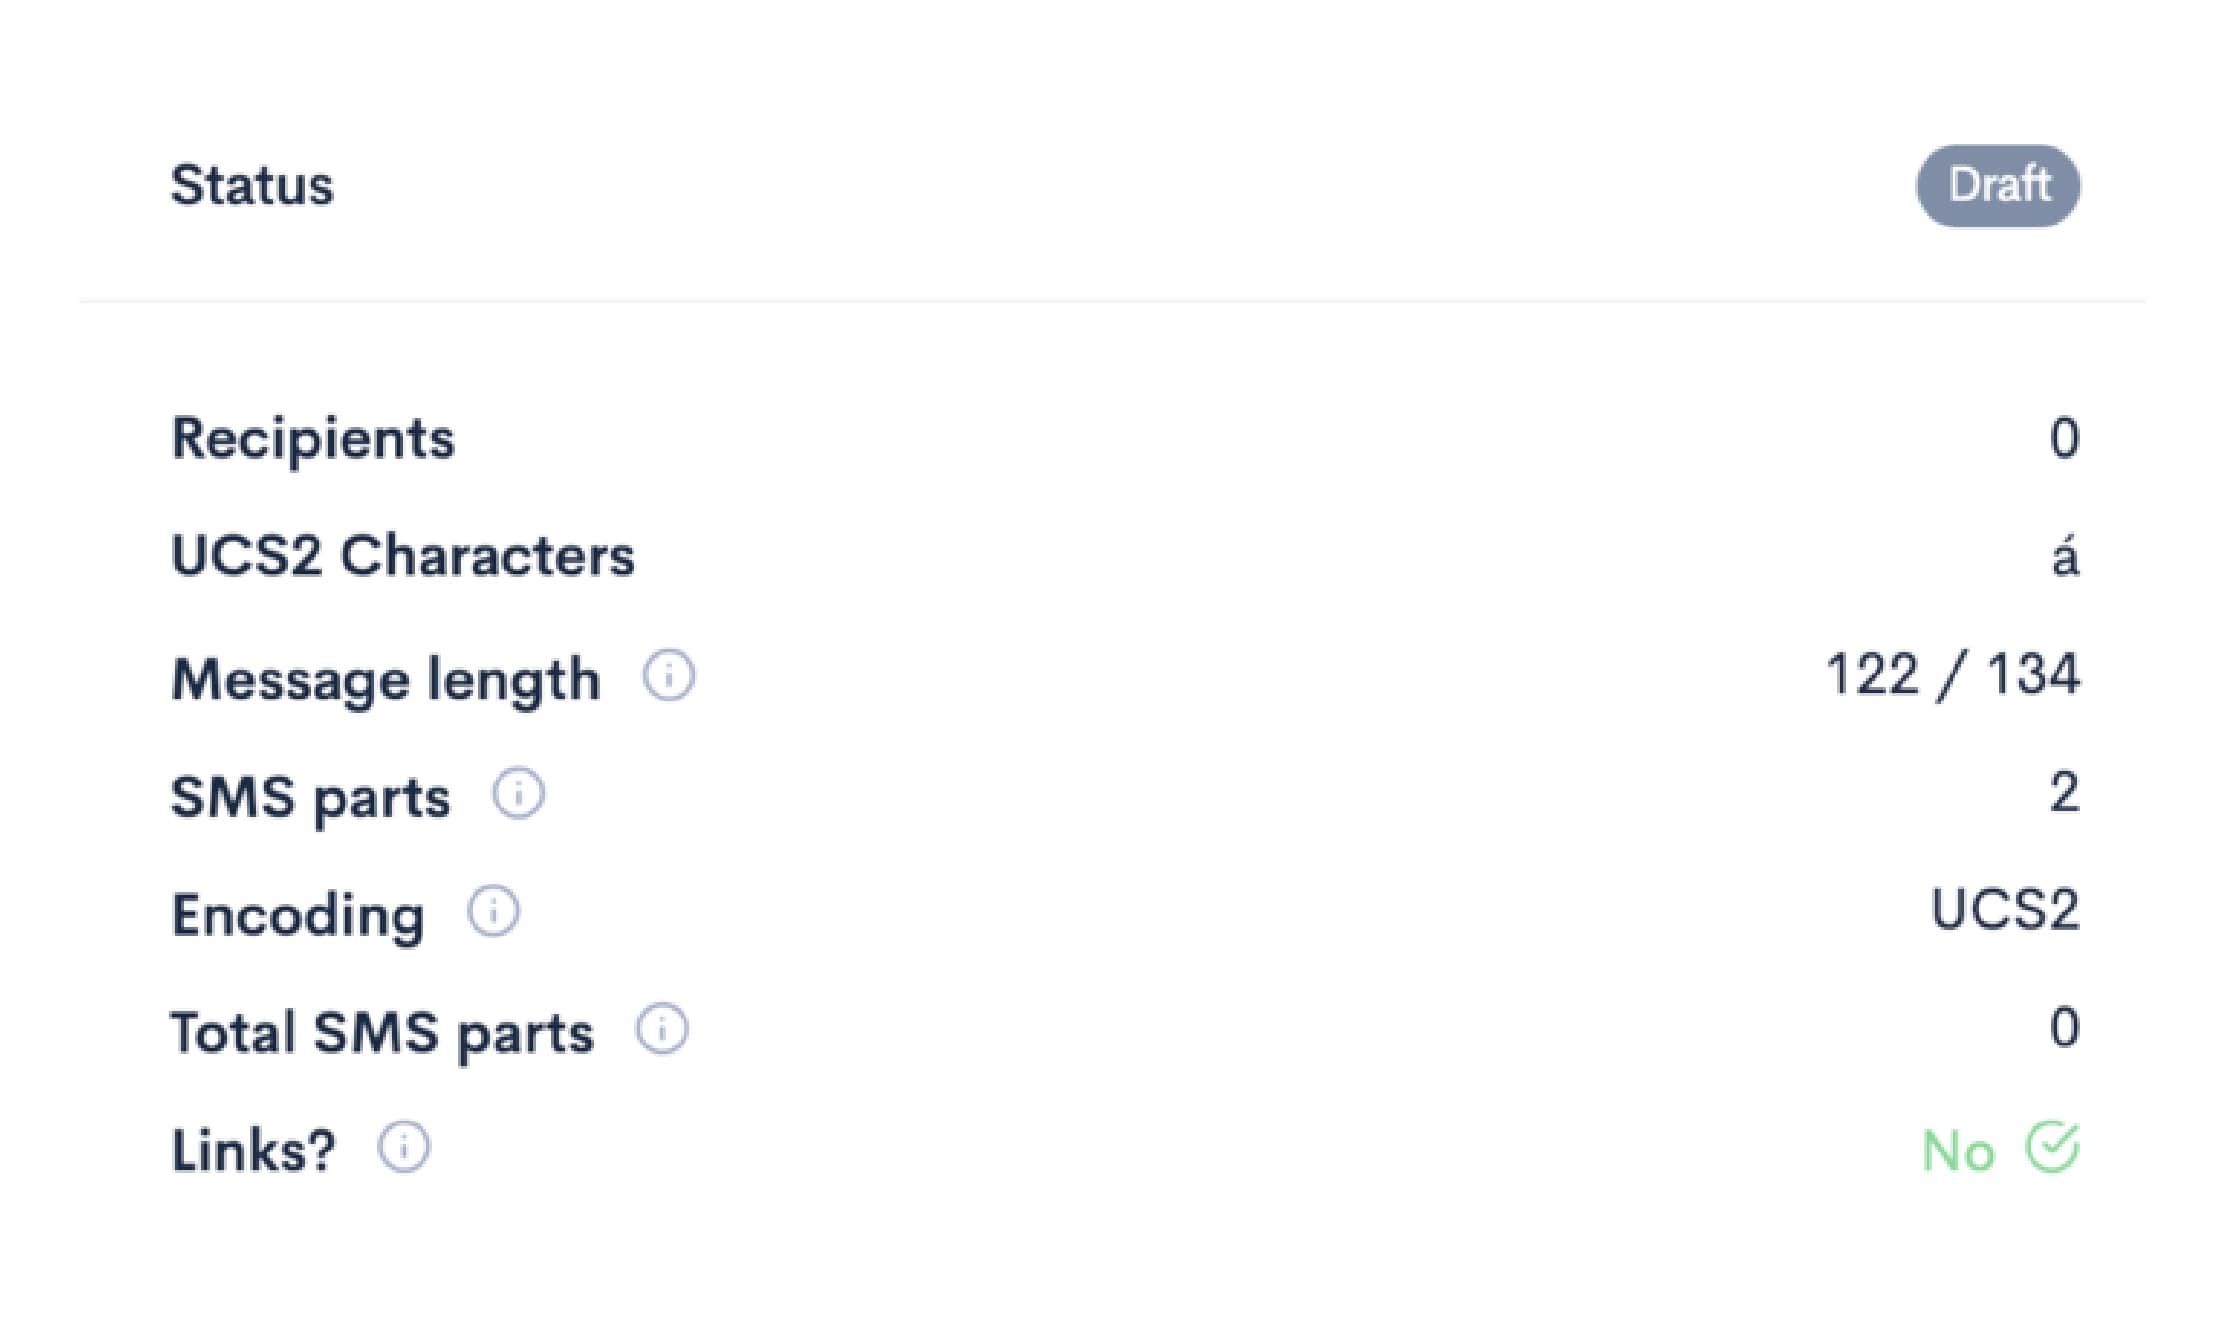Click the info icon beside Links?

[403, 1147]
